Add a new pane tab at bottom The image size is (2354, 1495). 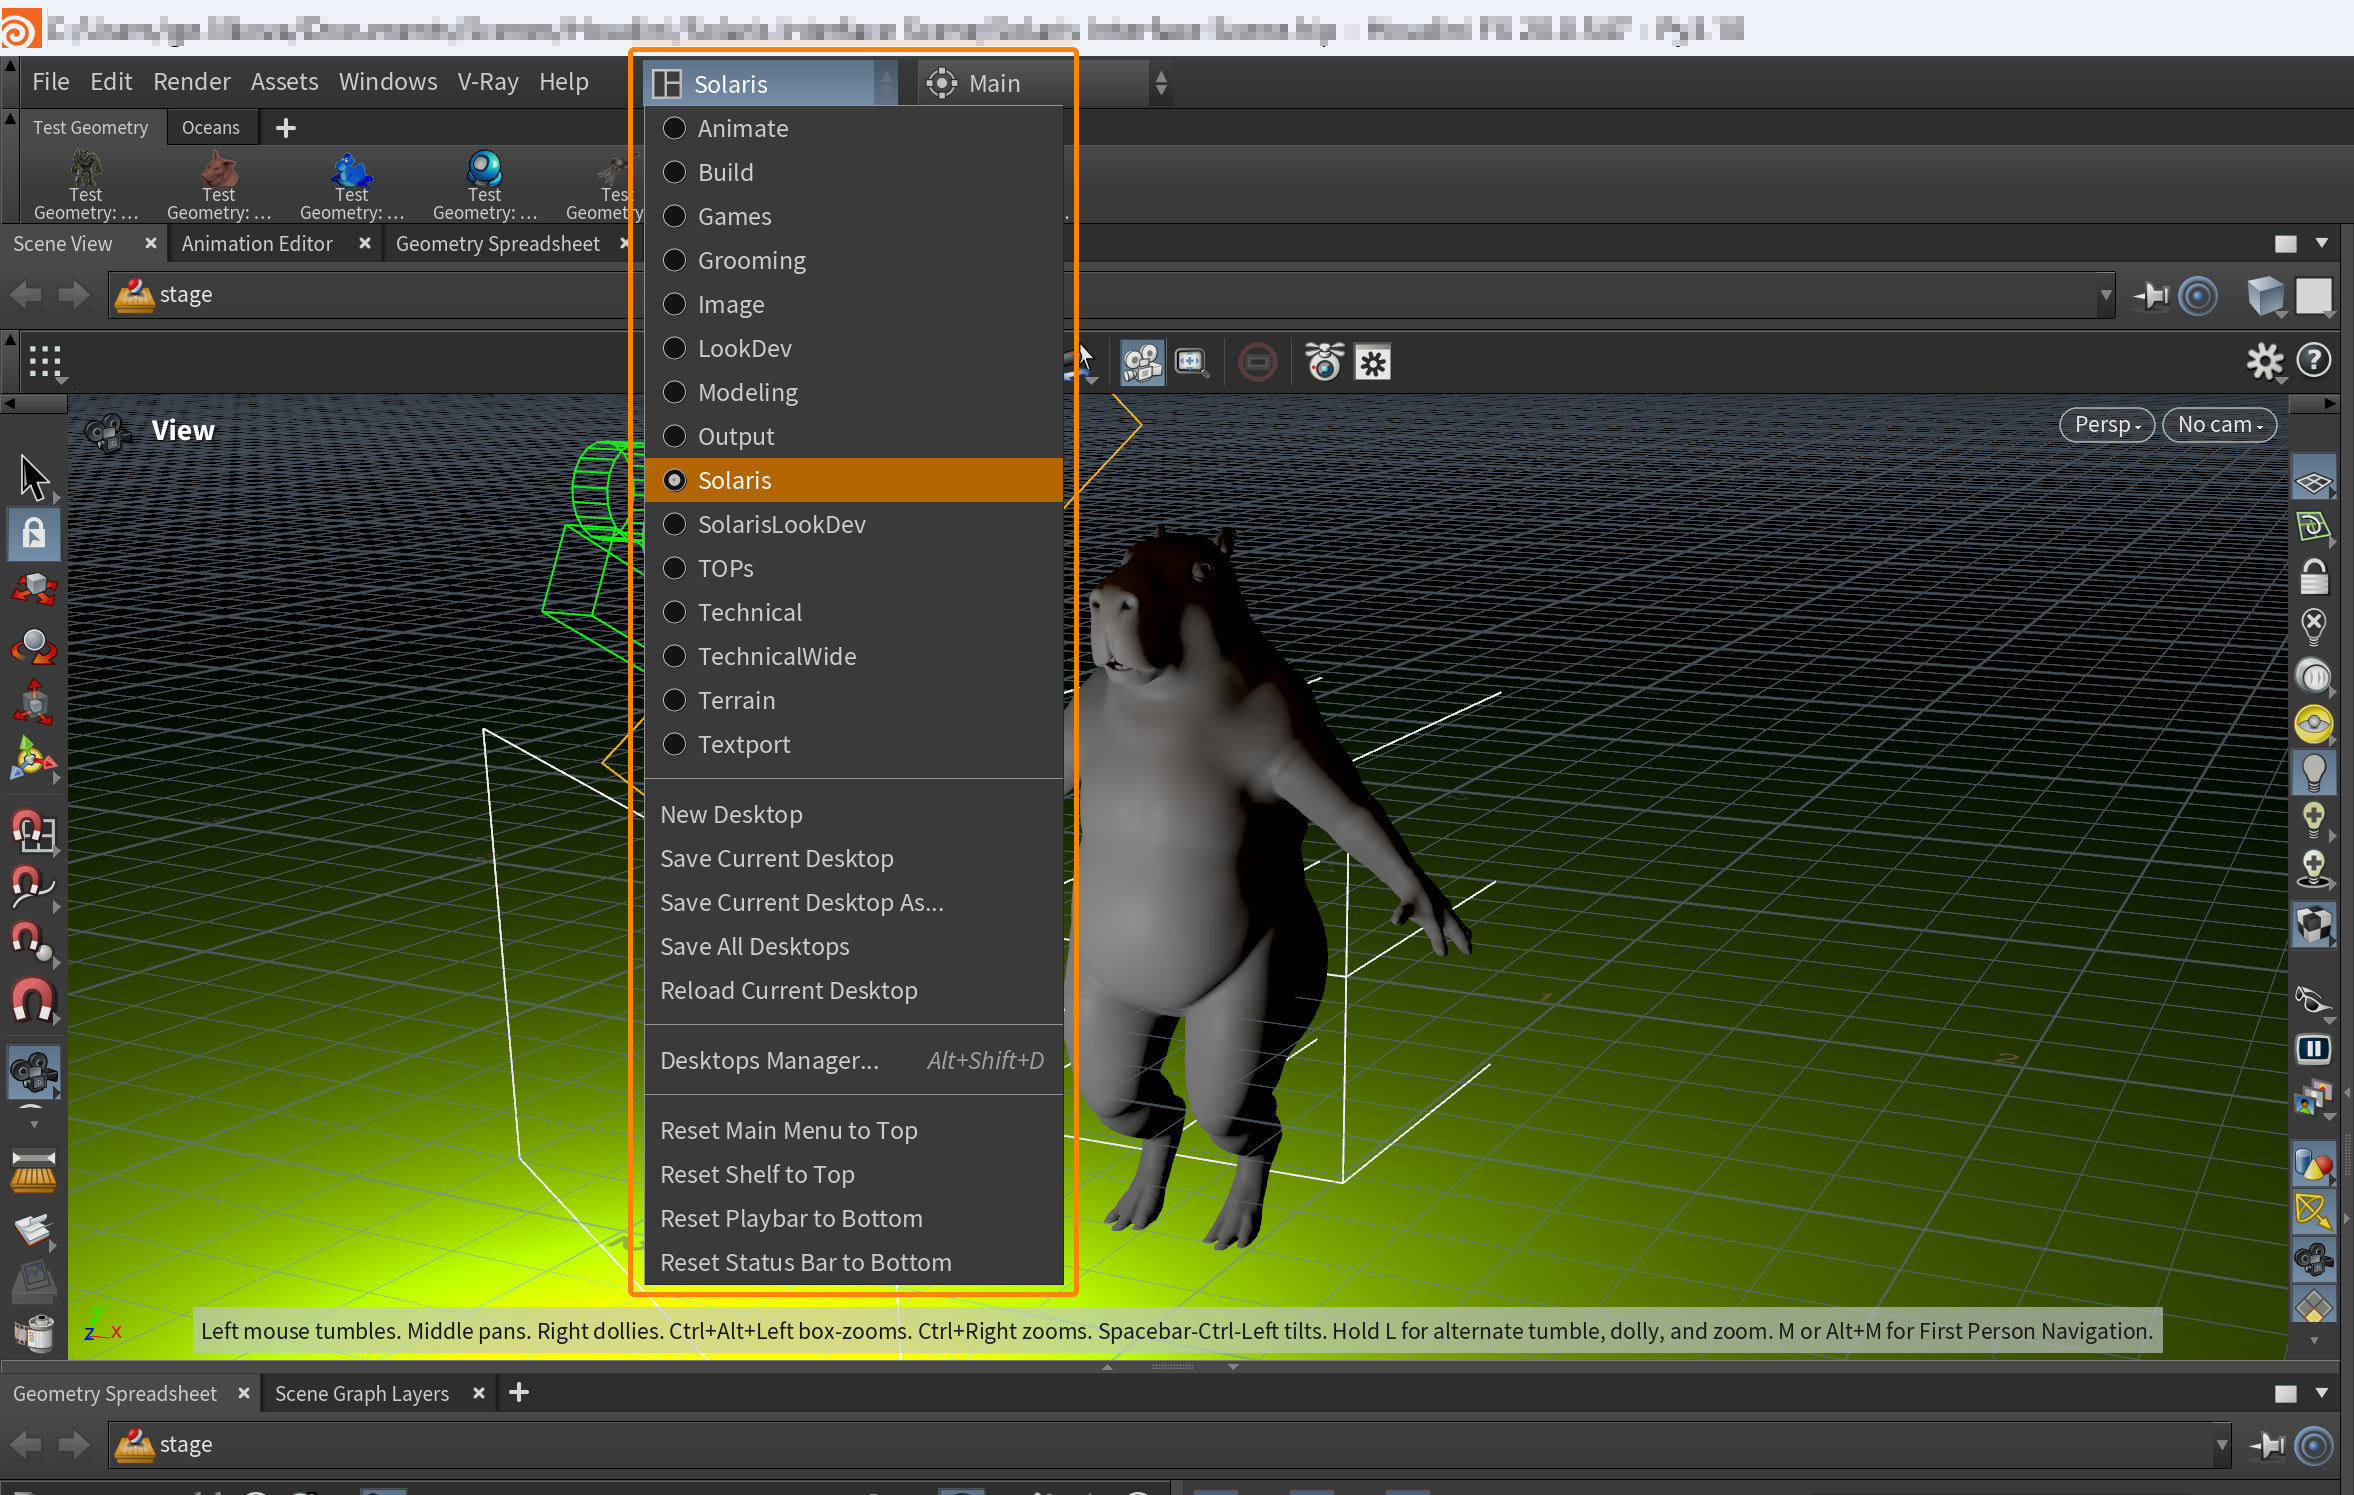click(519, 1392)
